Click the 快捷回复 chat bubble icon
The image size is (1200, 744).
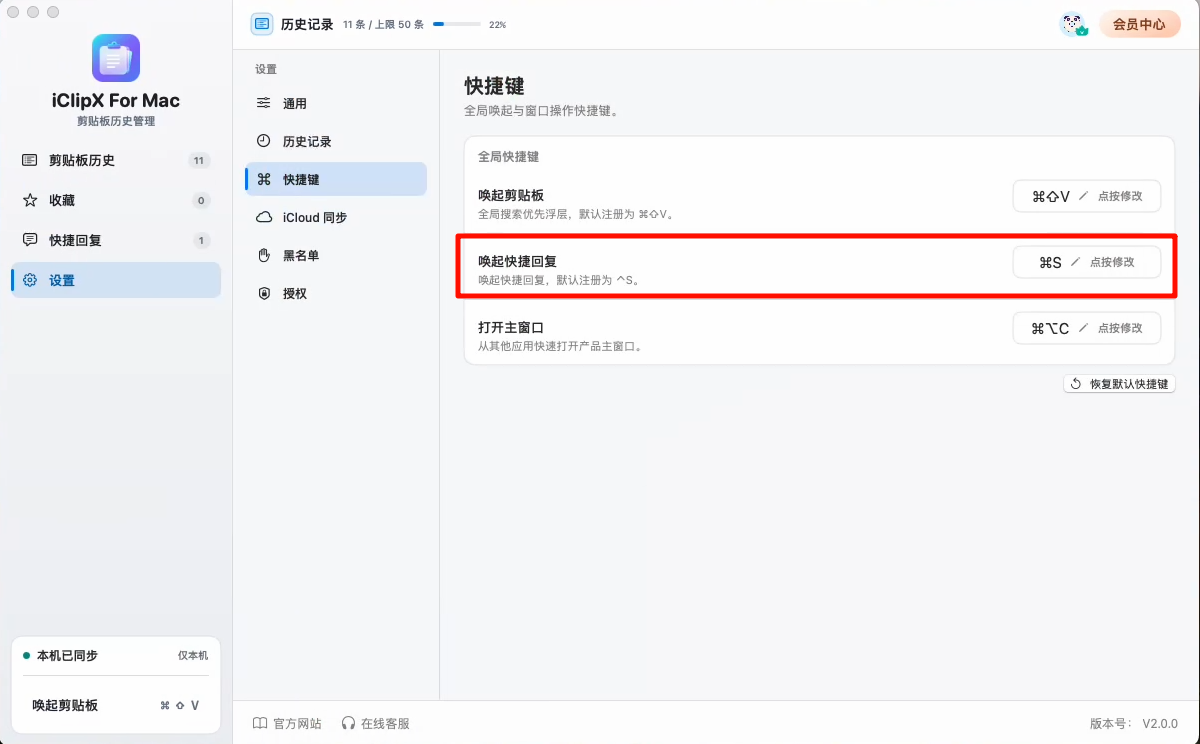click(30, 240)
